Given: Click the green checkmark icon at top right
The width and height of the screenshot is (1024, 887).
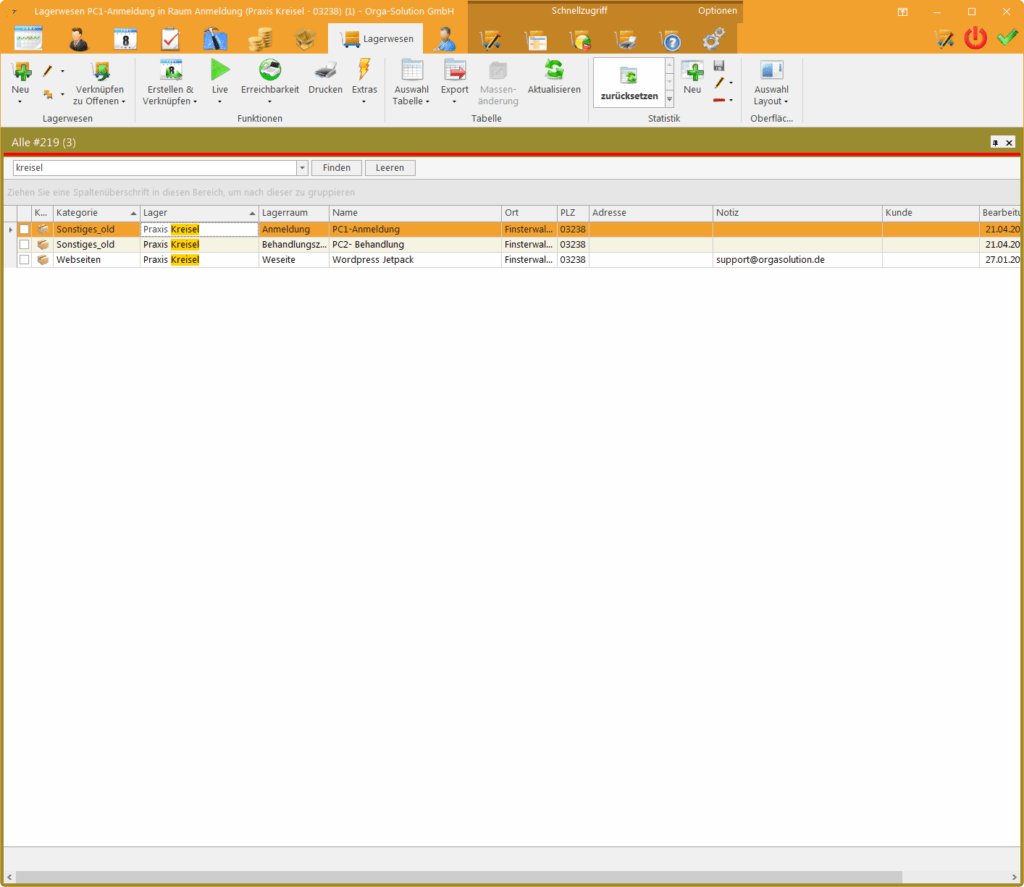Looking at the screenshot, I should click(x=1007, y=38).
